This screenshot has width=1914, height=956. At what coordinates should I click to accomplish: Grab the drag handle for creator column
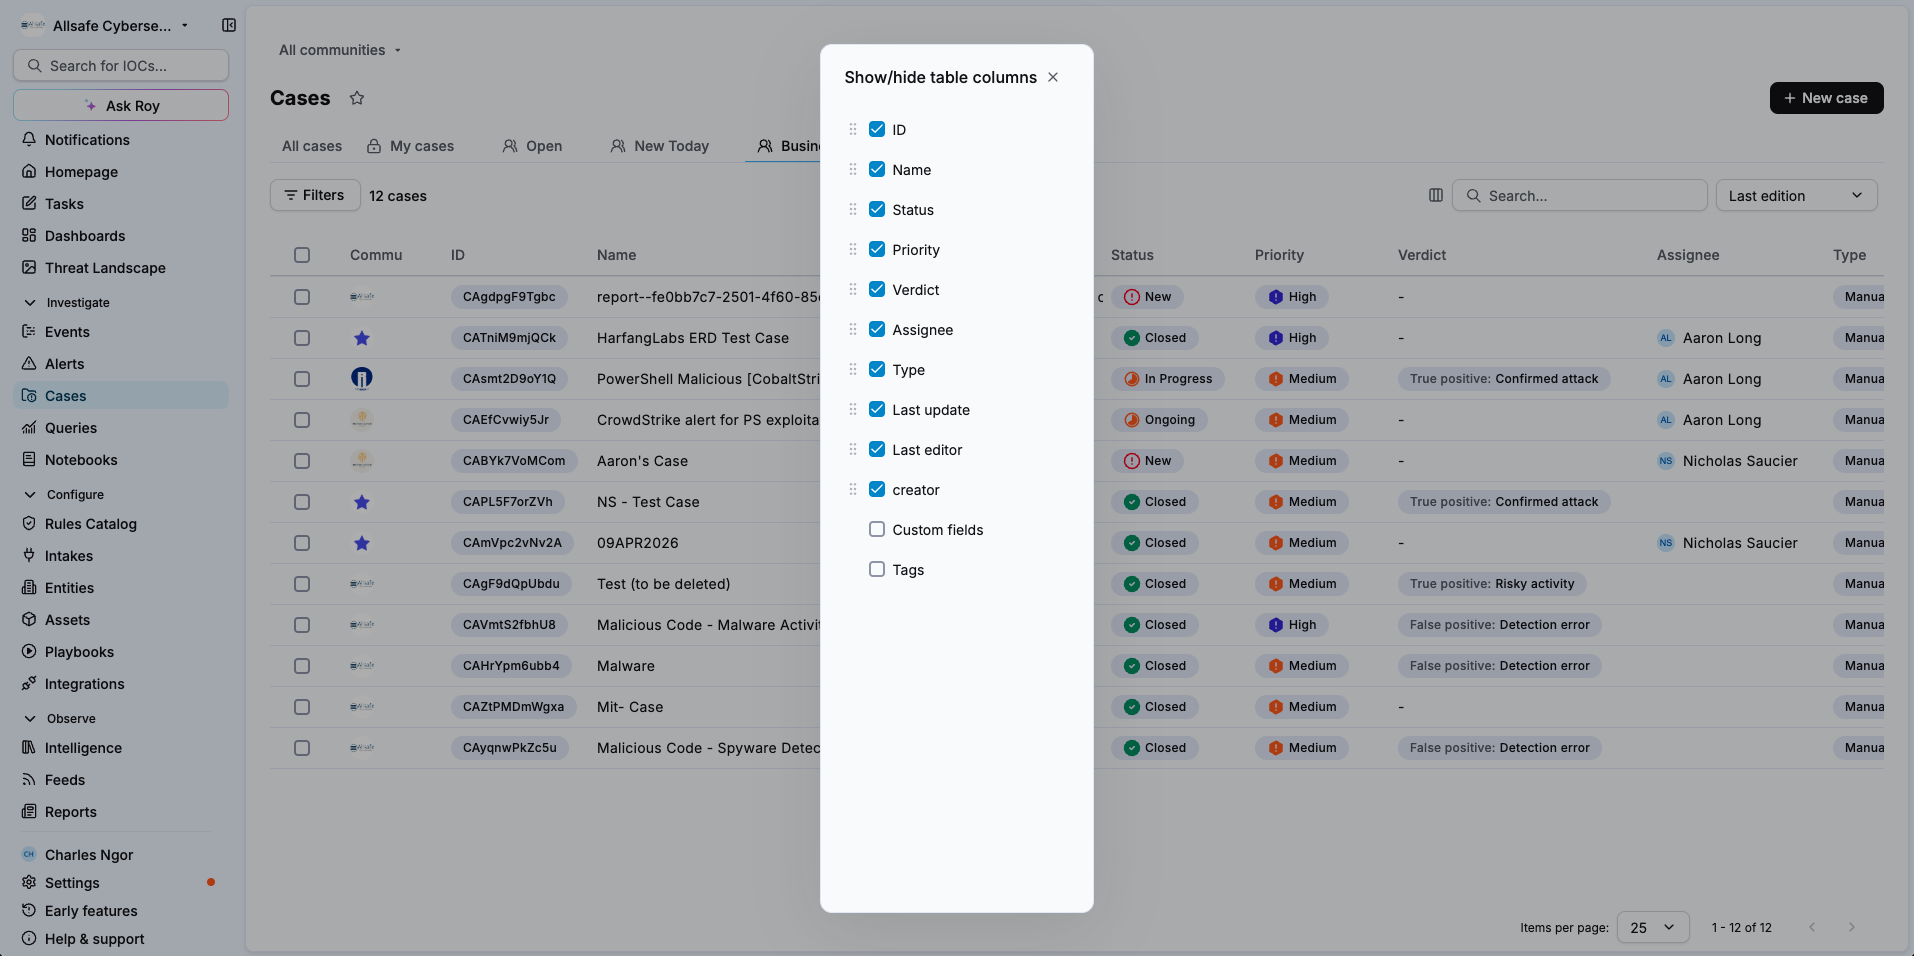tap(853, 489)
